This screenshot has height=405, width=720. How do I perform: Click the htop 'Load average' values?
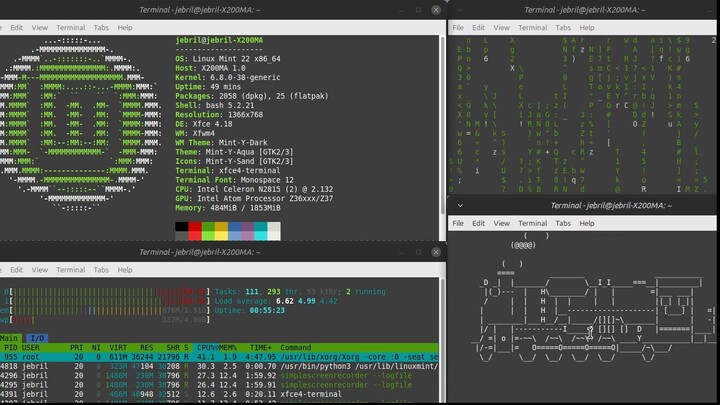click(307, 301)
